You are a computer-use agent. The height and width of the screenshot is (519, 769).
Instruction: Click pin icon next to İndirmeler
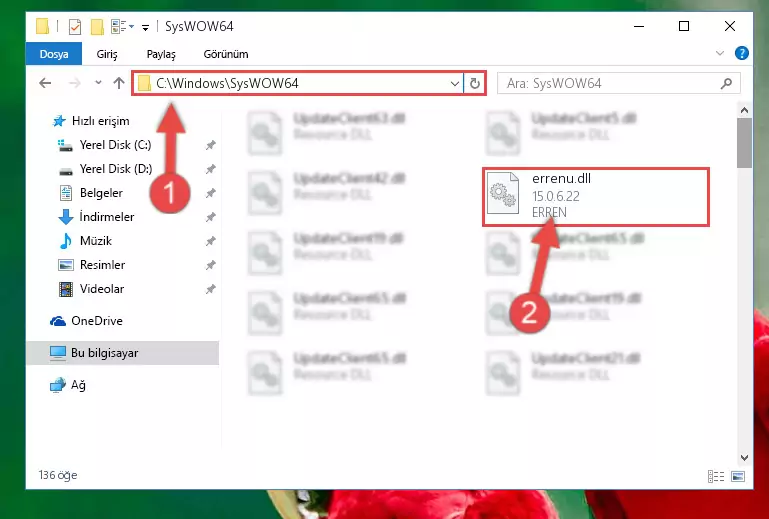coord(210,217)
